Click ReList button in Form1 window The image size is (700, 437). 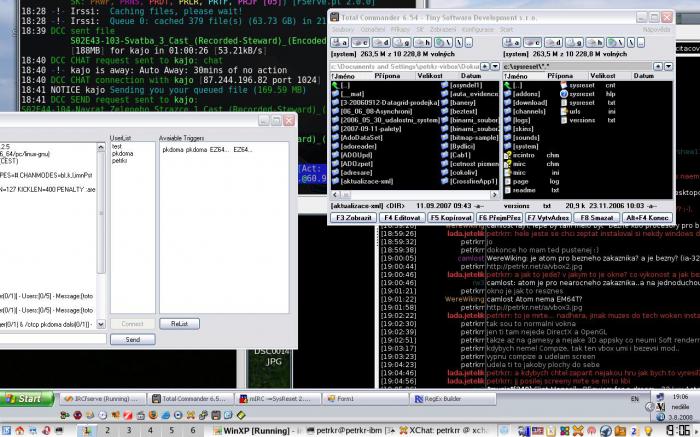tap(179, 324)
